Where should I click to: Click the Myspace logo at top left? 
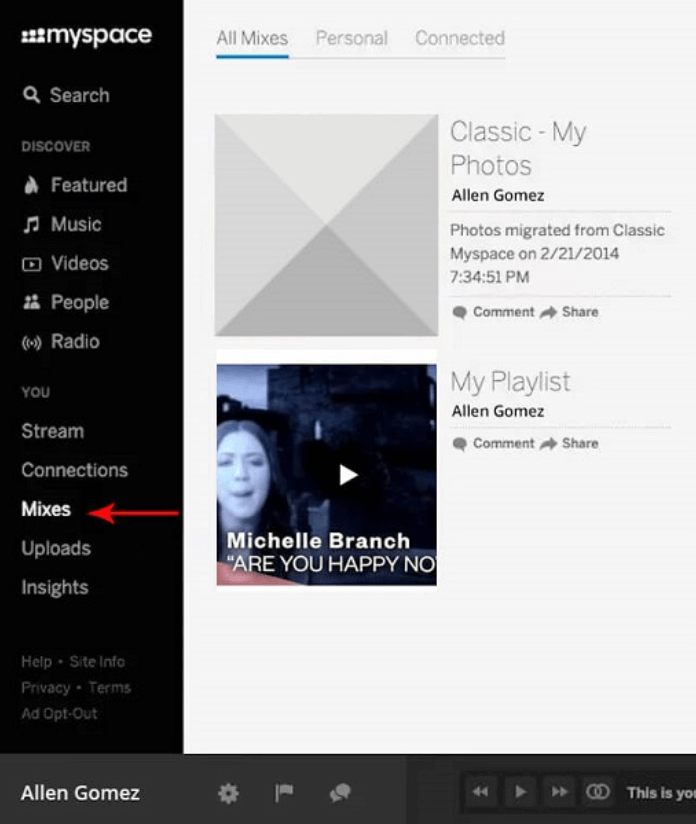point(85,35)
